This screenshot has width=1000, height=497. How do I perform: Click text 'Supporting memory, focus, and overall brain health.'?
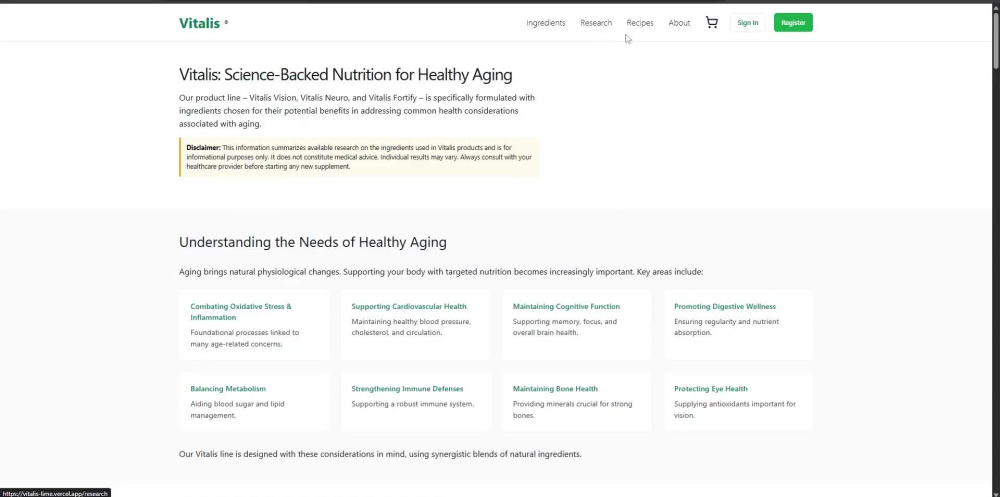click(x=565, y=327)
